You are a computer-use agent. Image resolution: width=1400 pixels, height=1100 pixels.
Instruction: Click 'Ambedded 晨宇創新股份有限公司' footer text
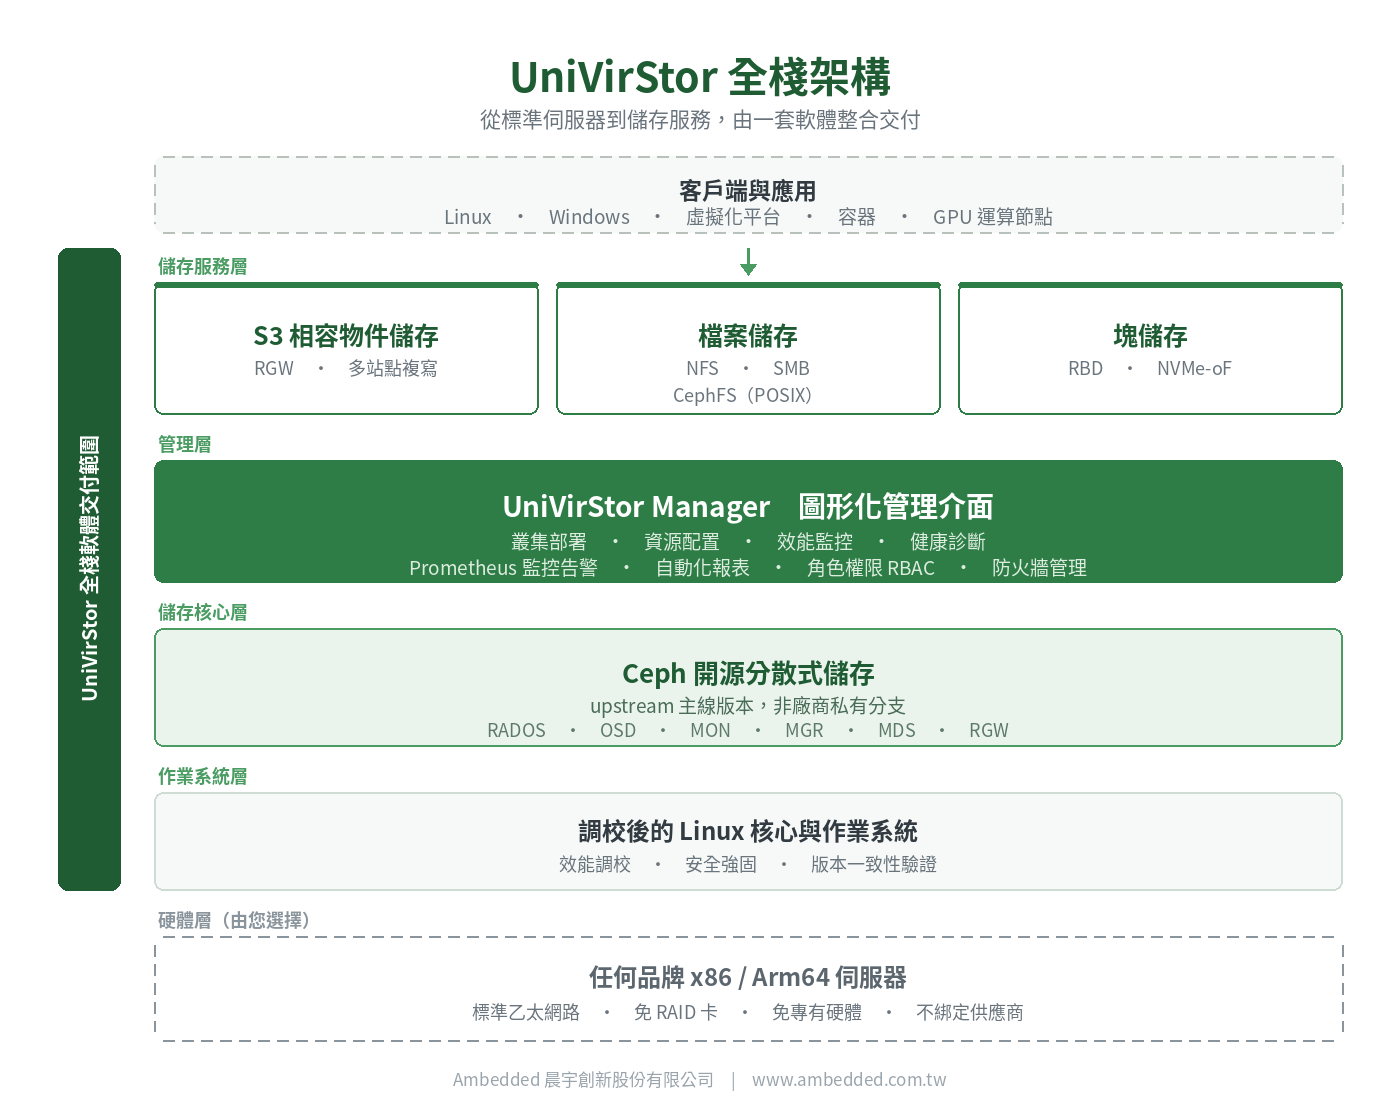[x=584, y=1080]
